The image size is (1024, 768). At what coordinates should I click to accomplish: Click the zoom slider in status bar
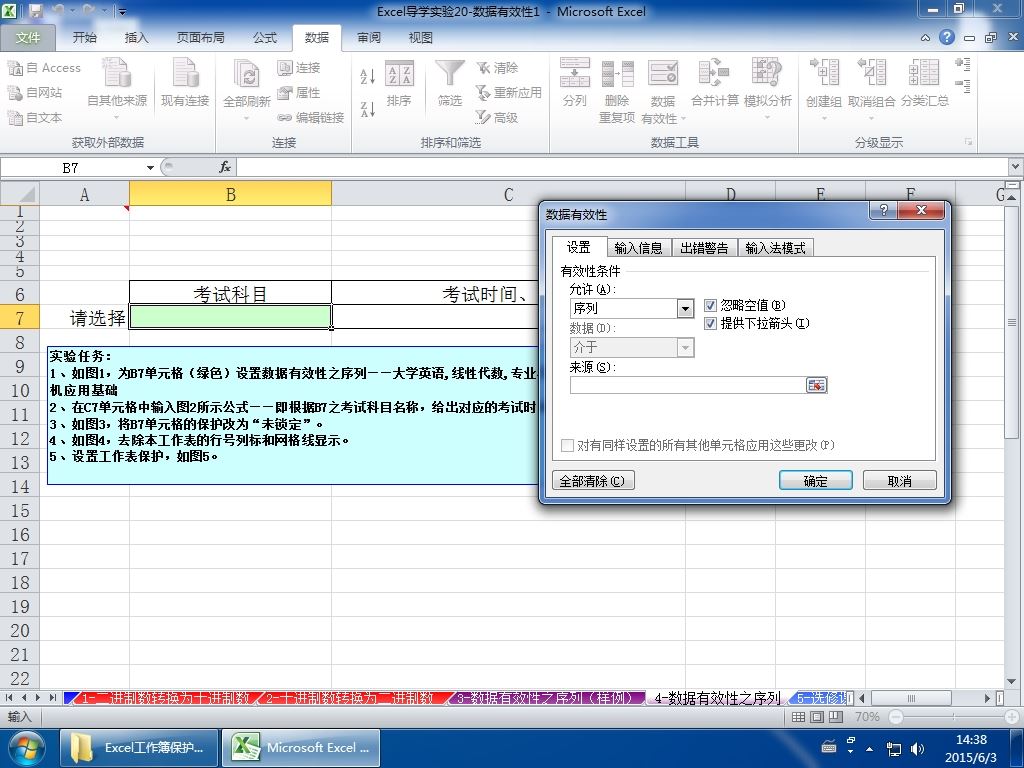tap(953, 717)
